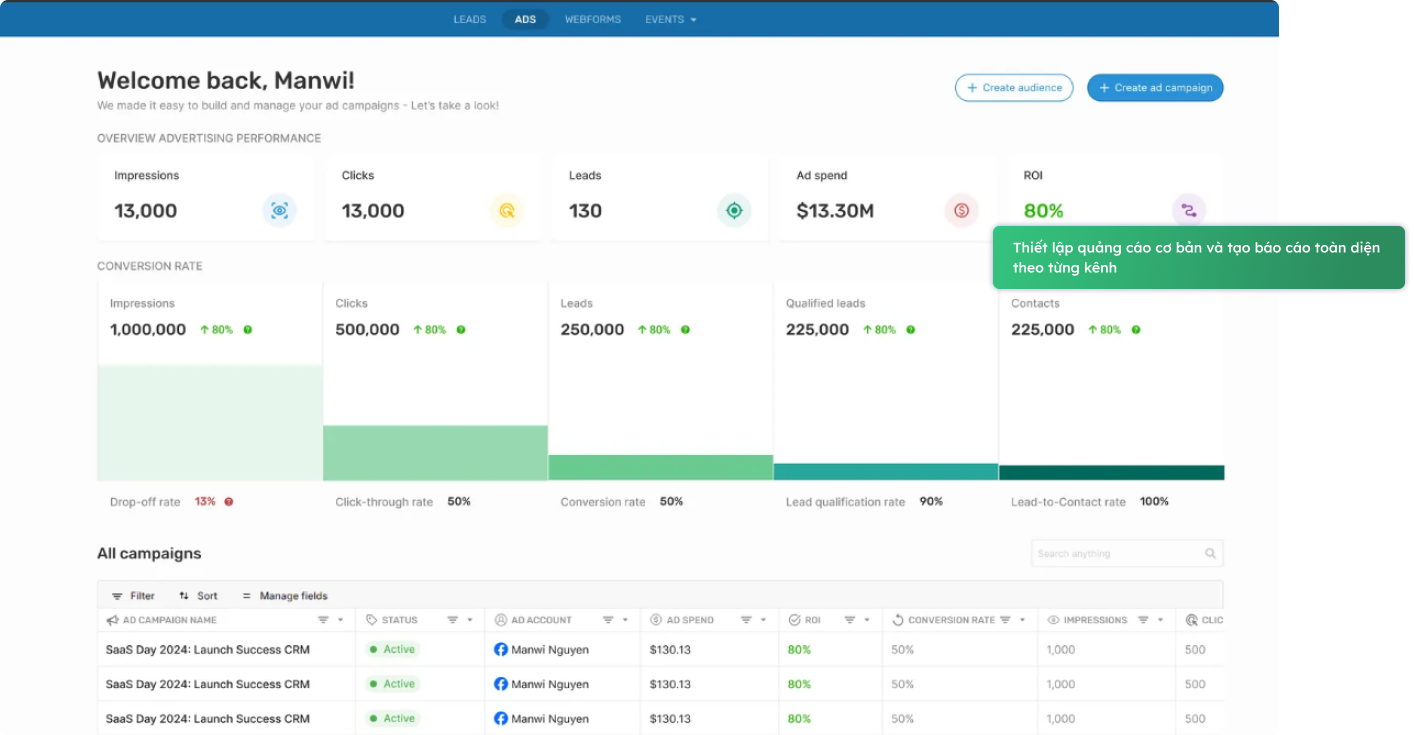Click the green tooltip about thiết lập quảng cáo
Image resolution: width=1415 pixels, height=735 pixels.
point(1198,258)
